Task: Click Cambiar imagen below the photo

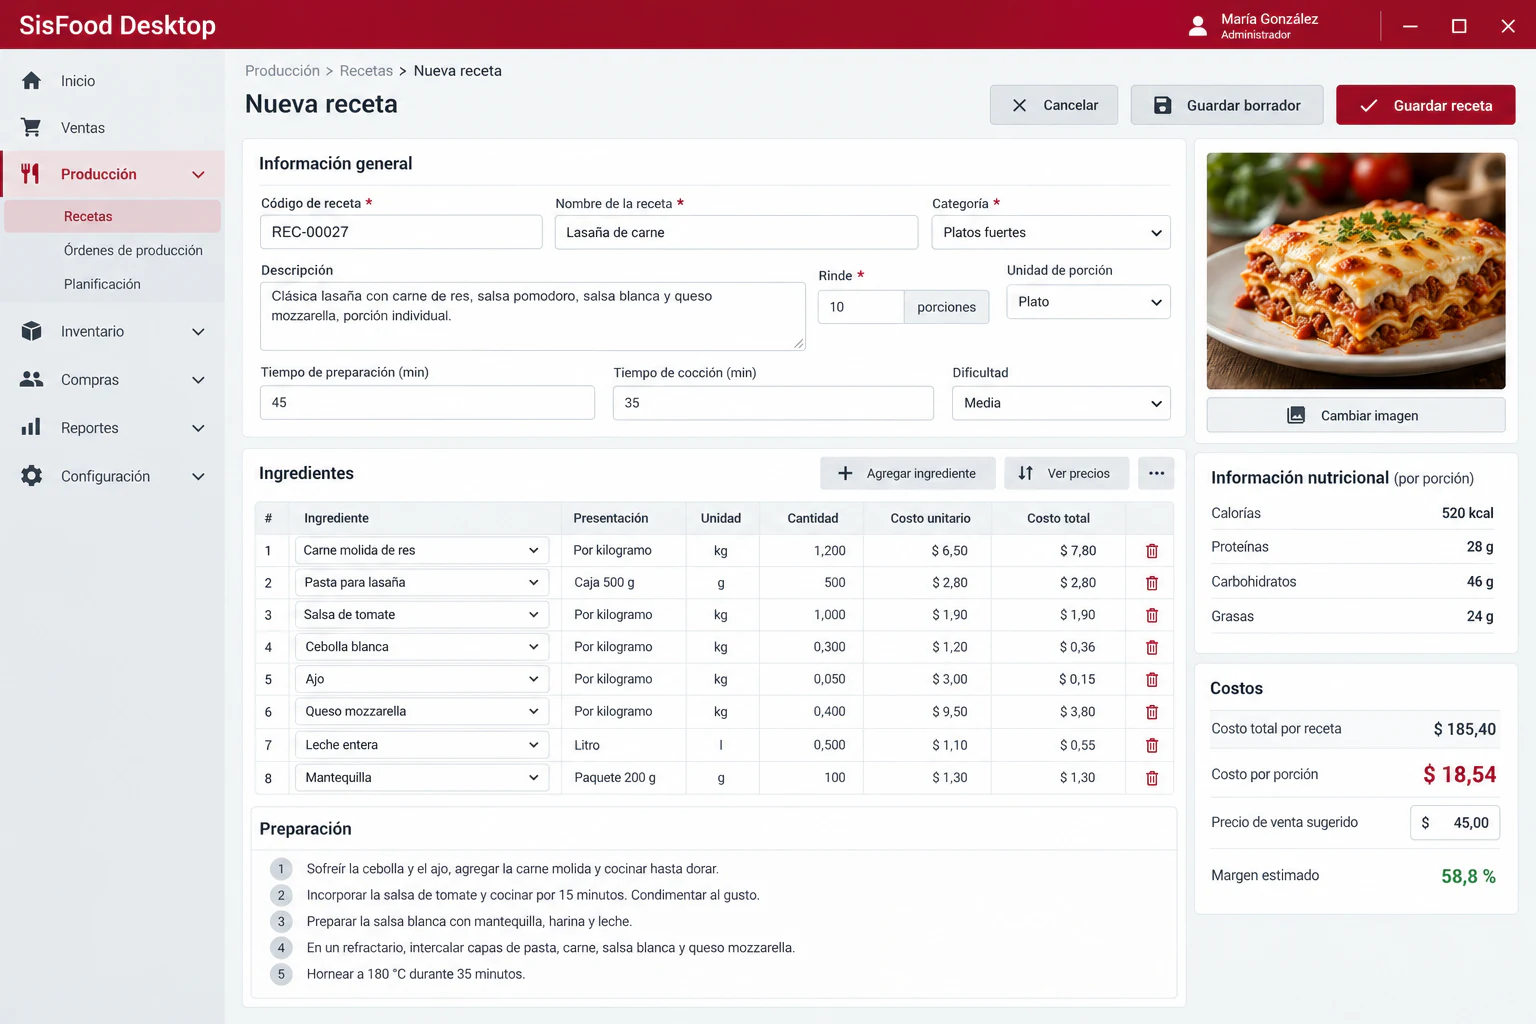Action: click(1356, 415)
